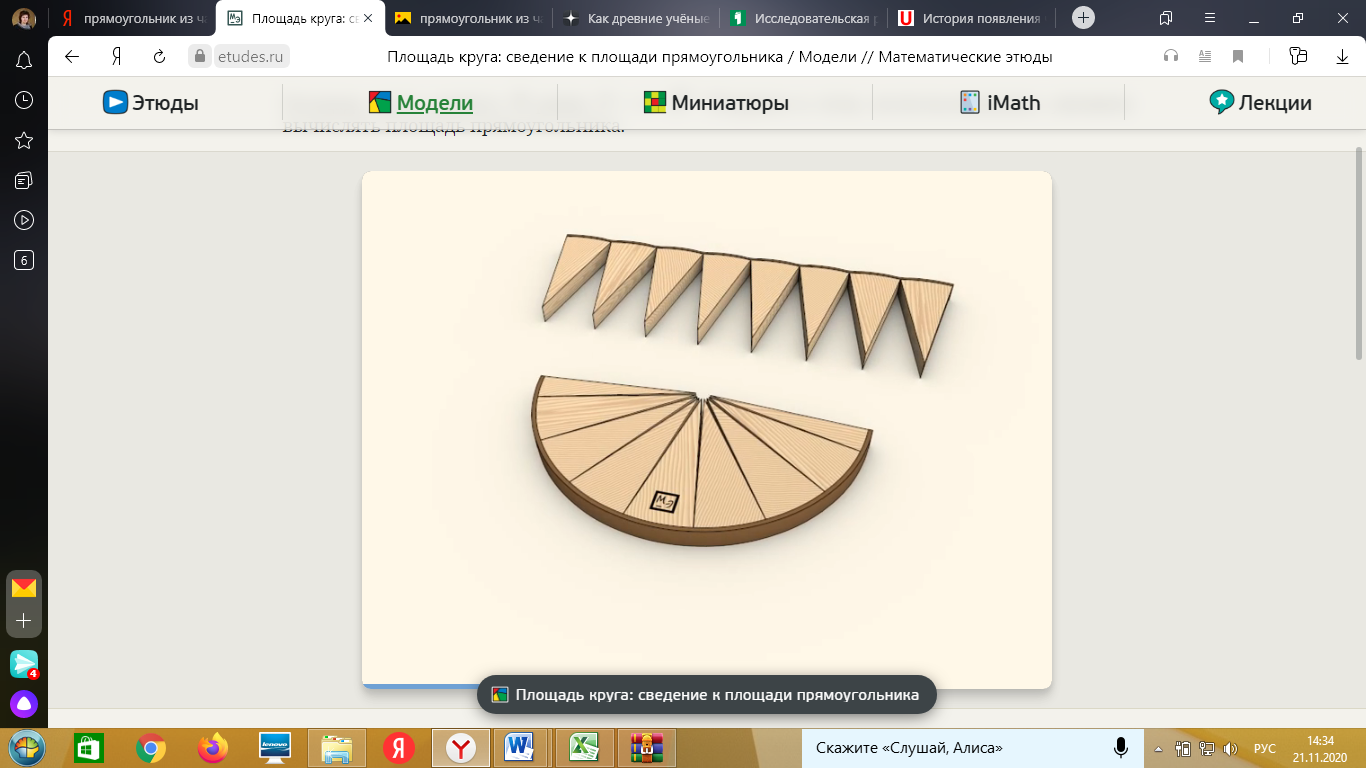Image resolution: width=1366 pixels, height=768 pixels.
Task: Open a new browser tab
Action: pyautogui.click(x=1083, y=18)
